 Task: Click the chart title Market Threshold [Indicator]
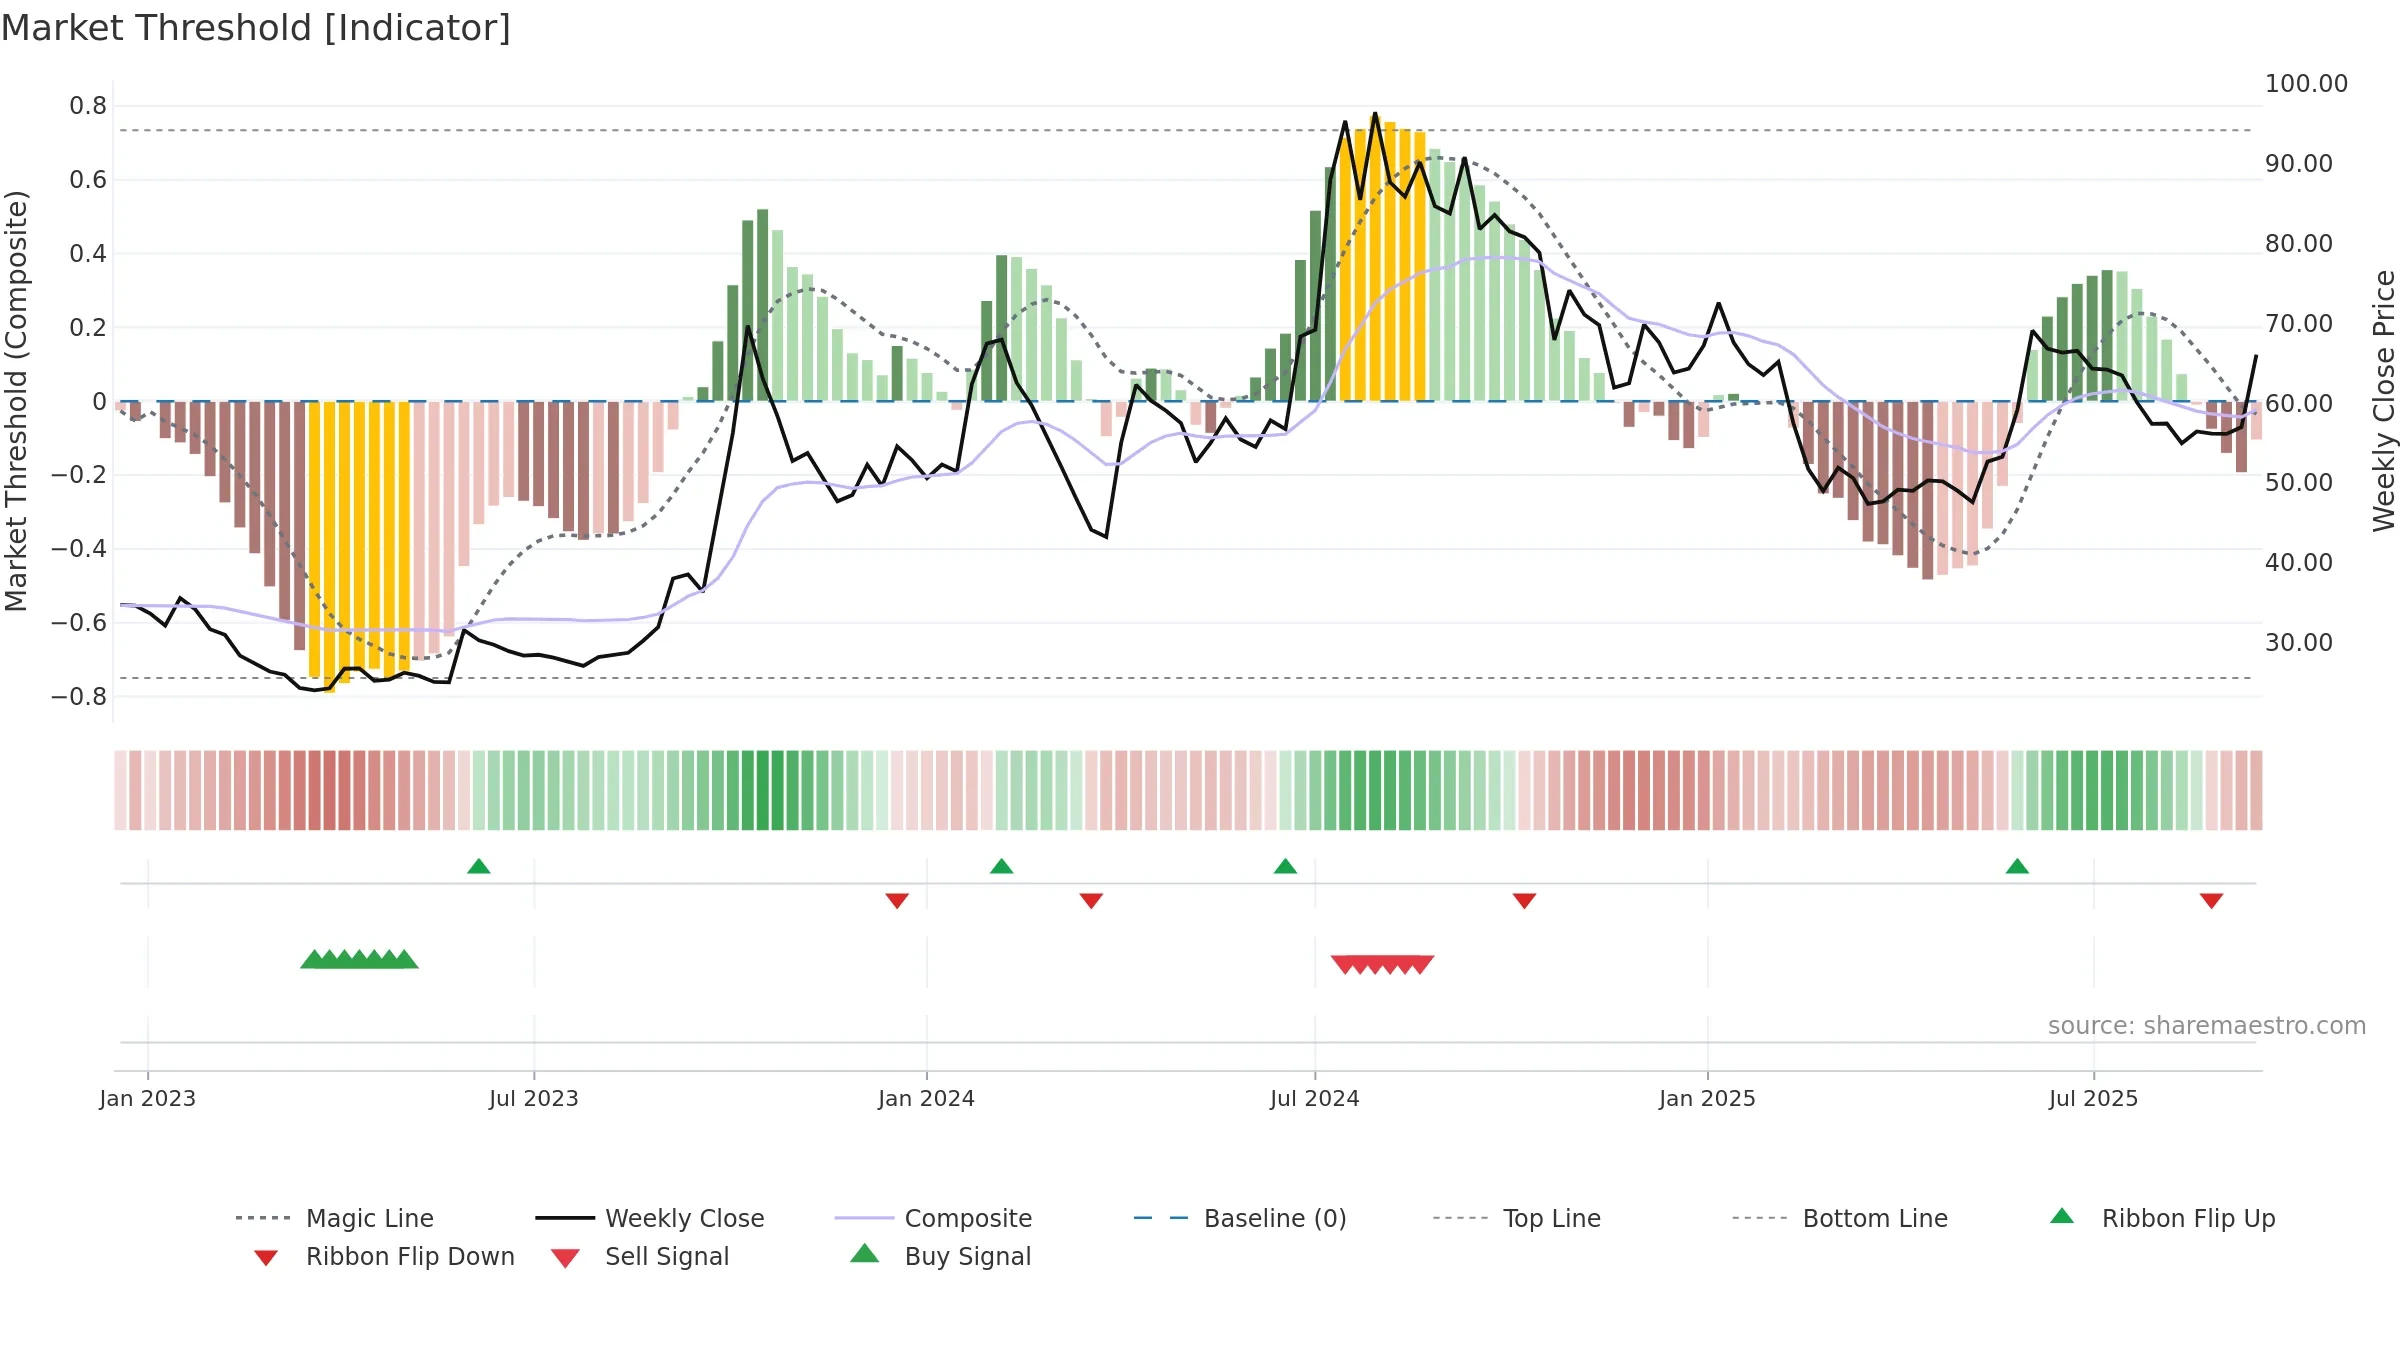pyautogui.click(x=256, y=28)
